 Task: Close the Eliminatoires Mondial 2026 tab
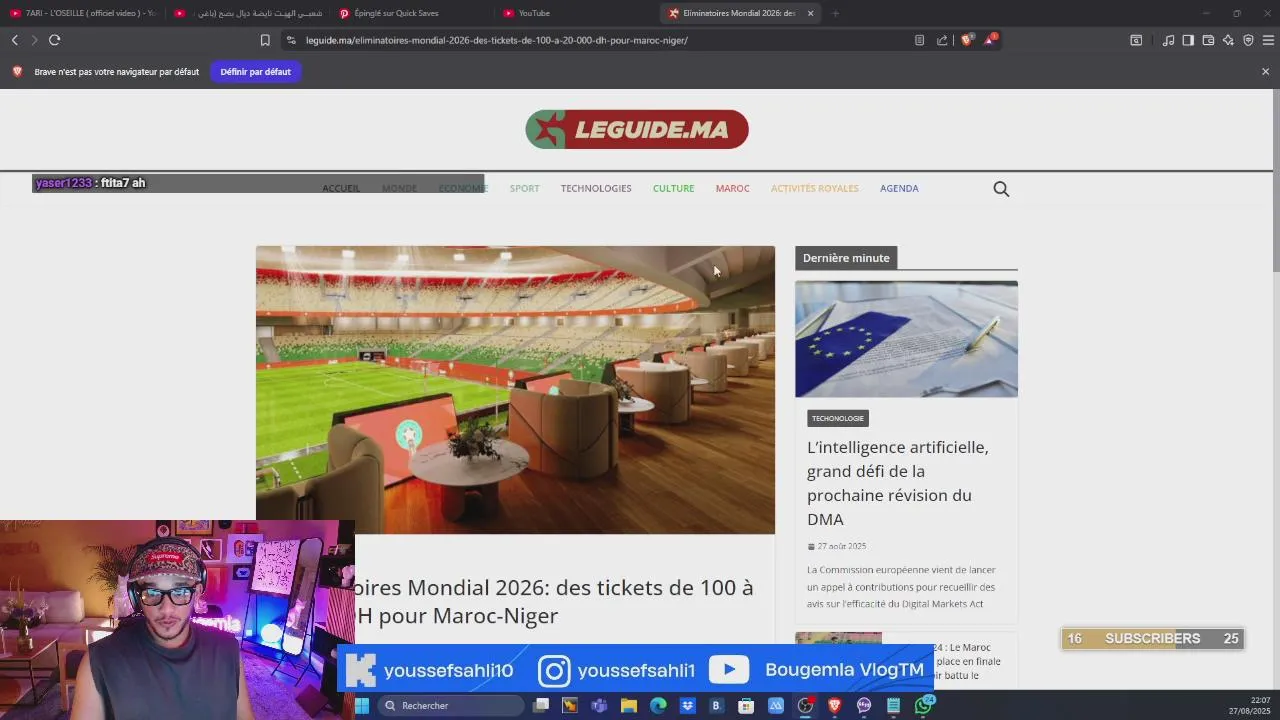point(810,13)
